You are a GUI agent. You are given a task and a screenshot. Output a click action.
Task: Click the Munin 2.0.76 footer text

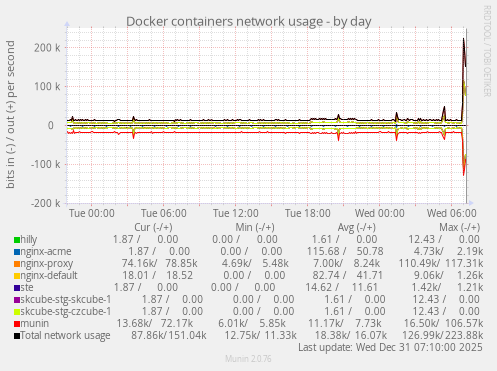[248, 359]
